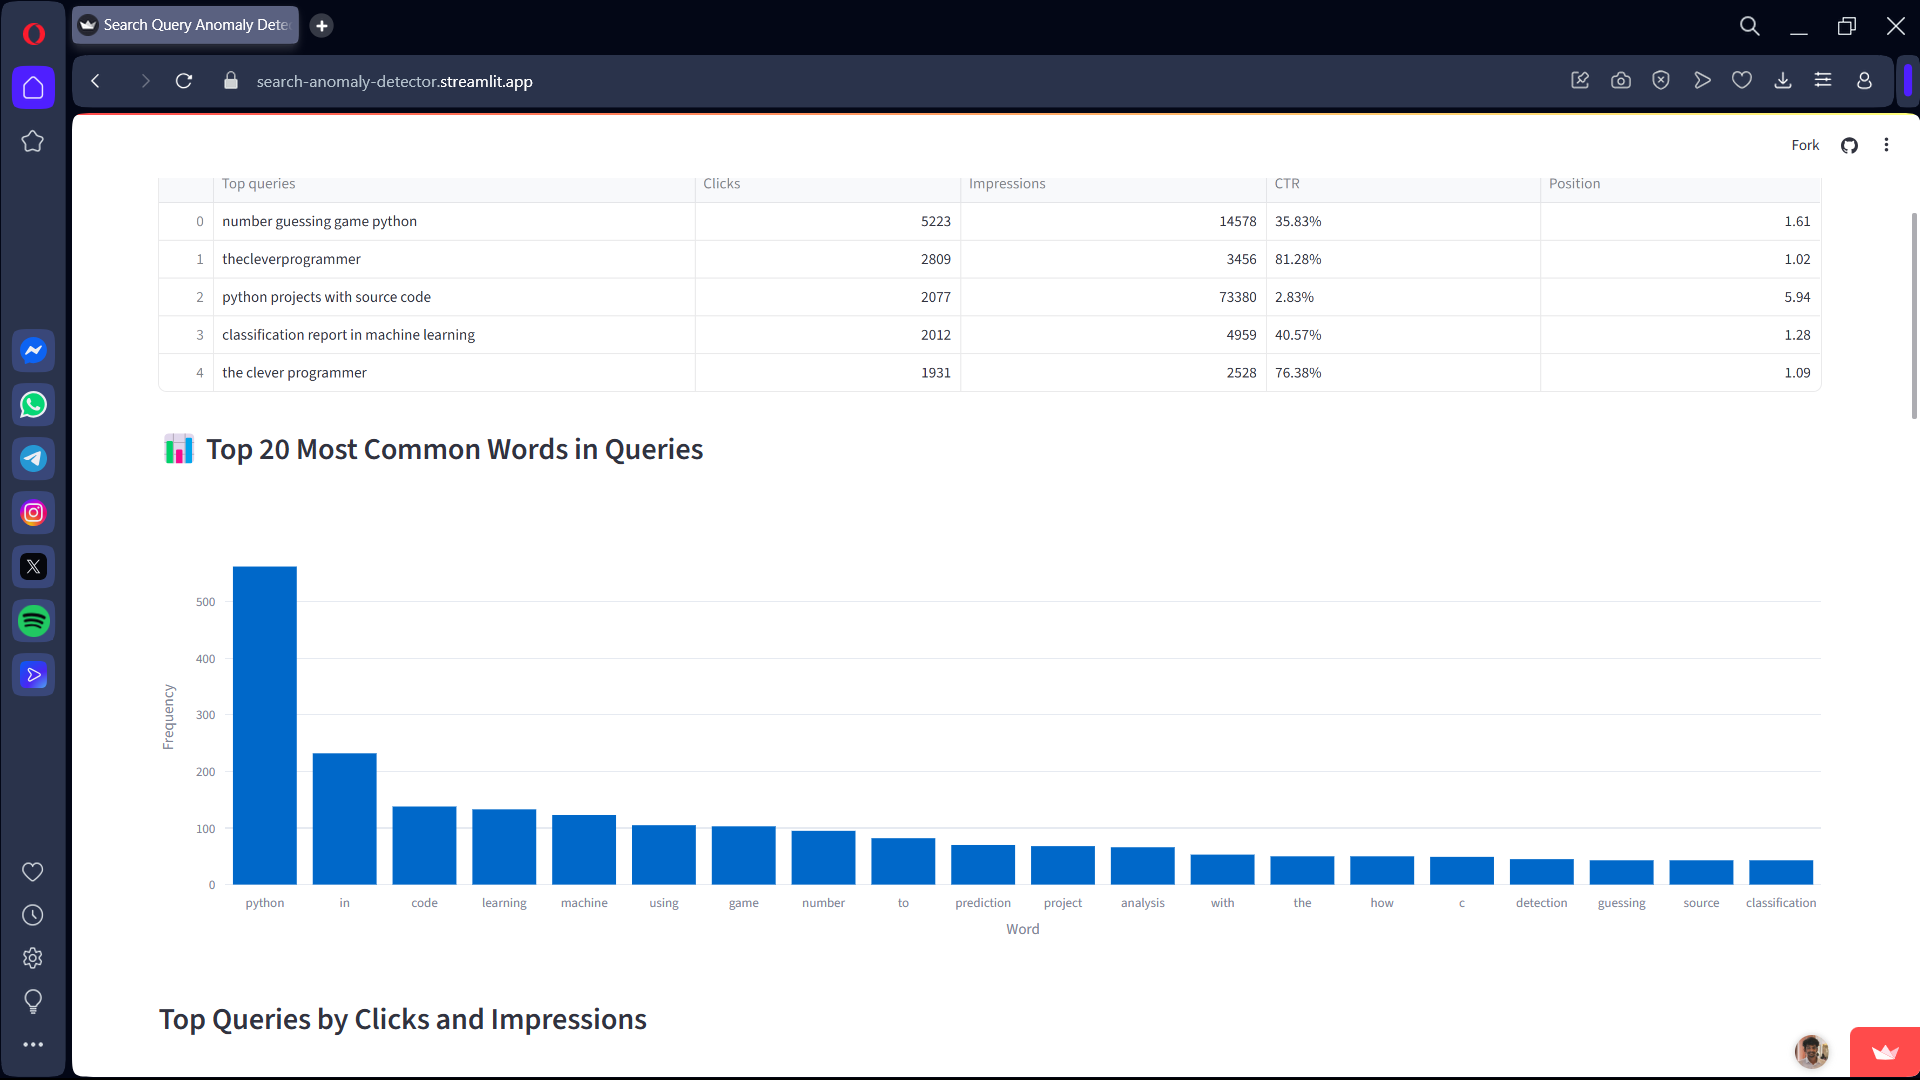Open Messenger in Opera sidebar
This screenshot has width=1920, height=1080.
click(x=33, y=351)
